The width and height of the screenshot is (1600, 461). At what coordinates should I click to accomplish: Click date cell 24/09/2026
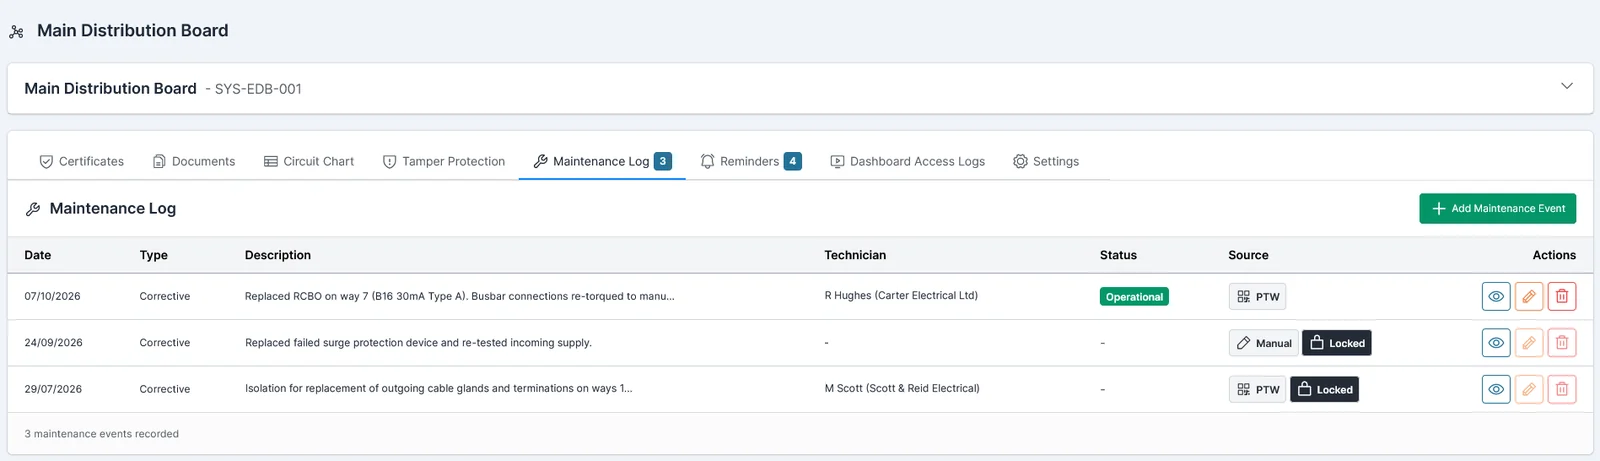[53, 342]
